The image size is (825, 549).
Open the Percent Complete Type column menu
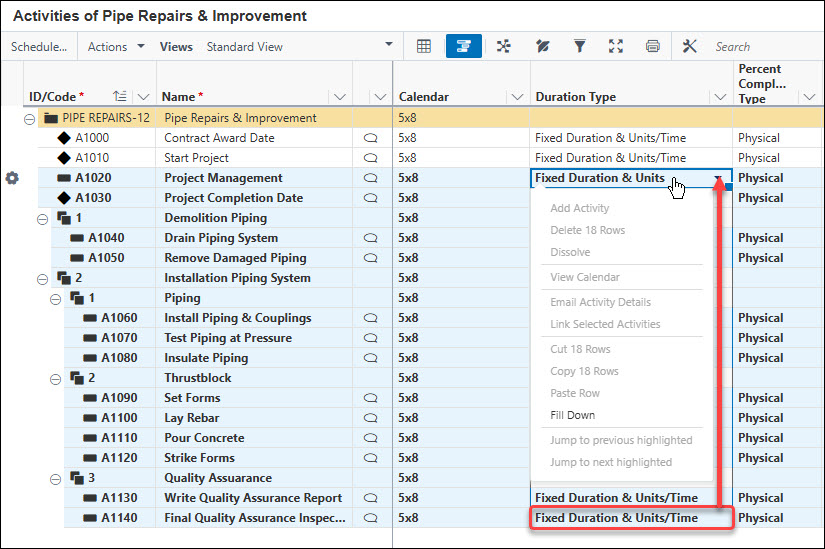pos(809,97)
